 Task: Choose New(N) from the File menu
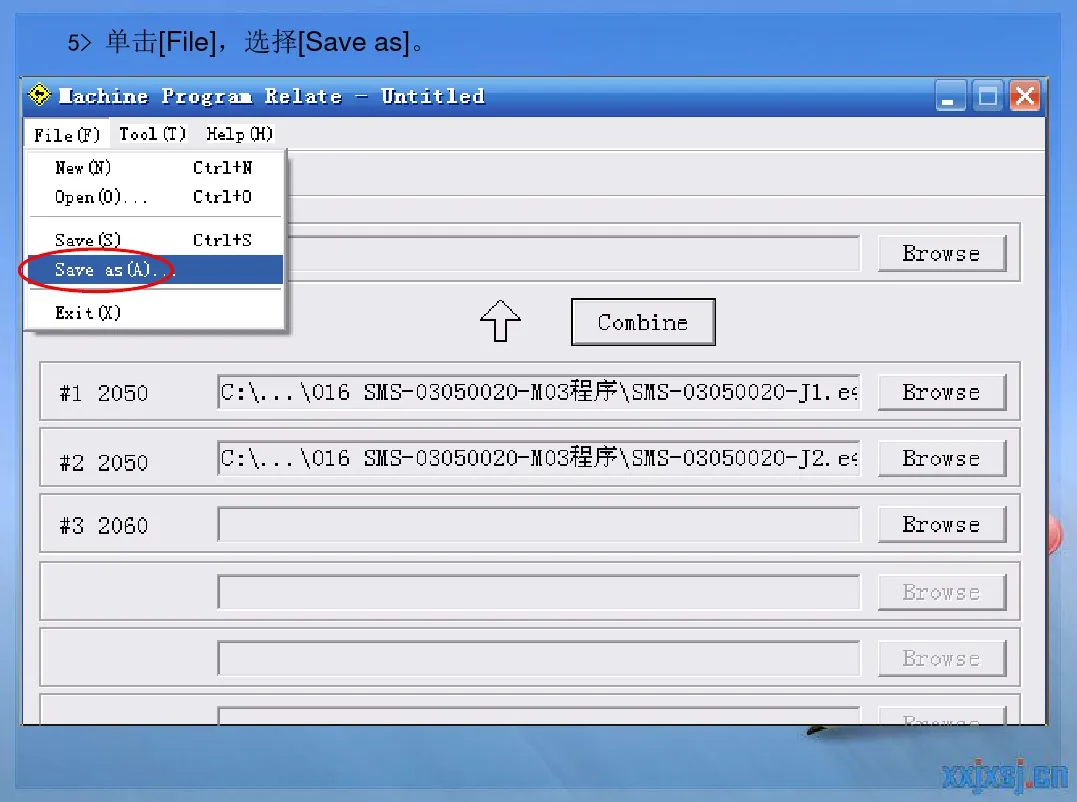(155, 168)
